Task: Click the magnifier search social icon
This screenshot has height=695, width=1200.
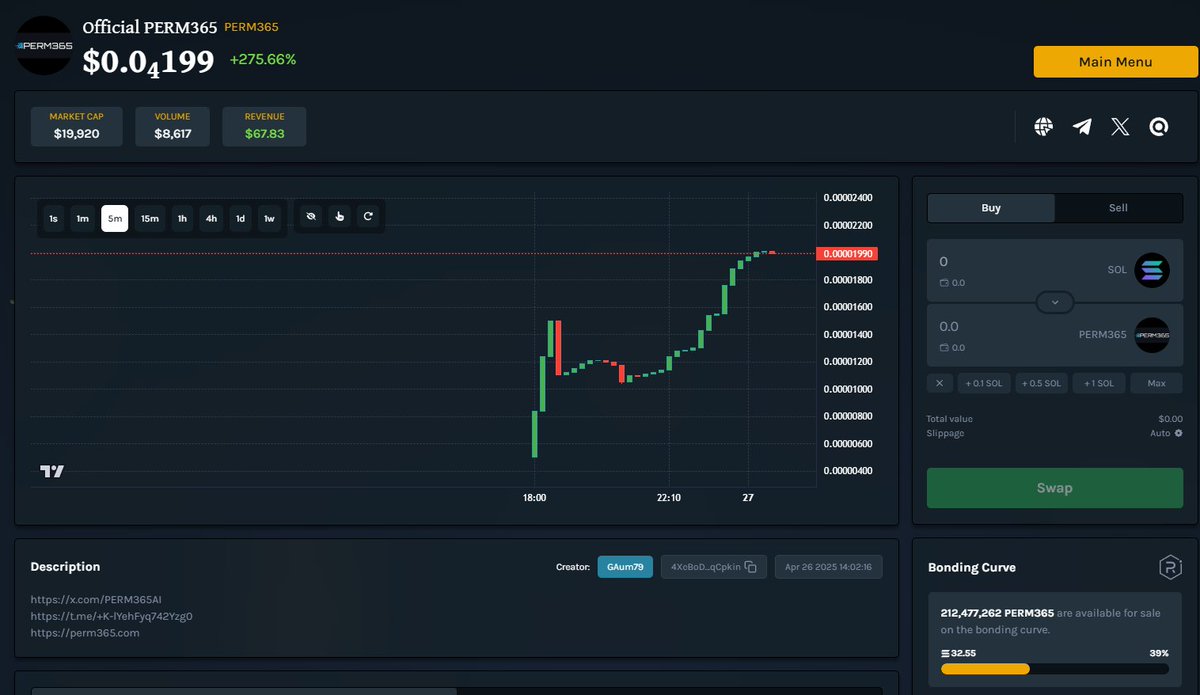Action: click(x=1159, y=126)
